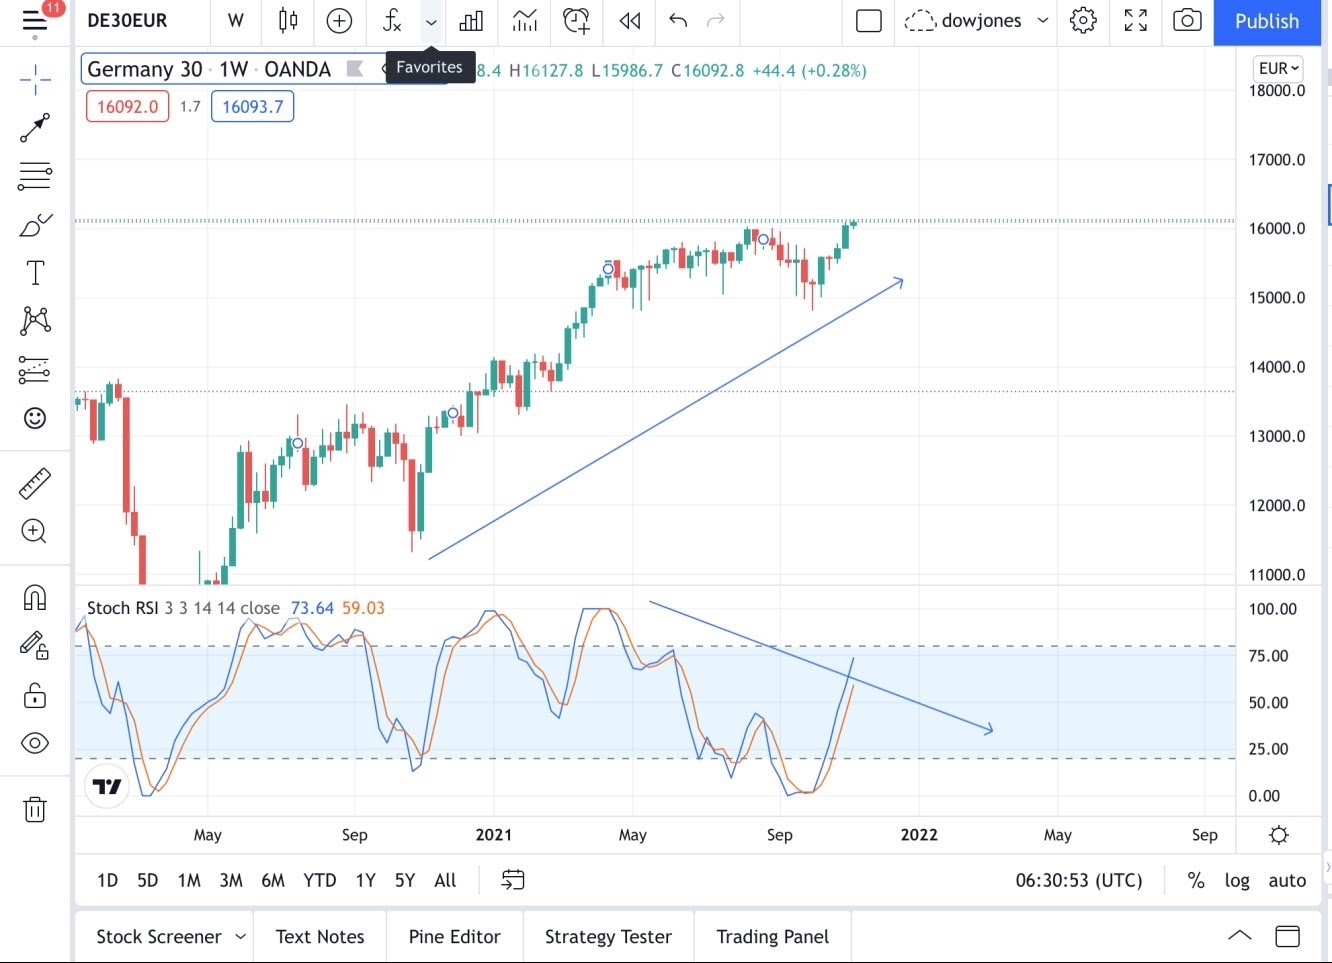Take a chart snapshot with camera
The width and height of the screenshot is (1332, 963).
[x=1187, y=21]
